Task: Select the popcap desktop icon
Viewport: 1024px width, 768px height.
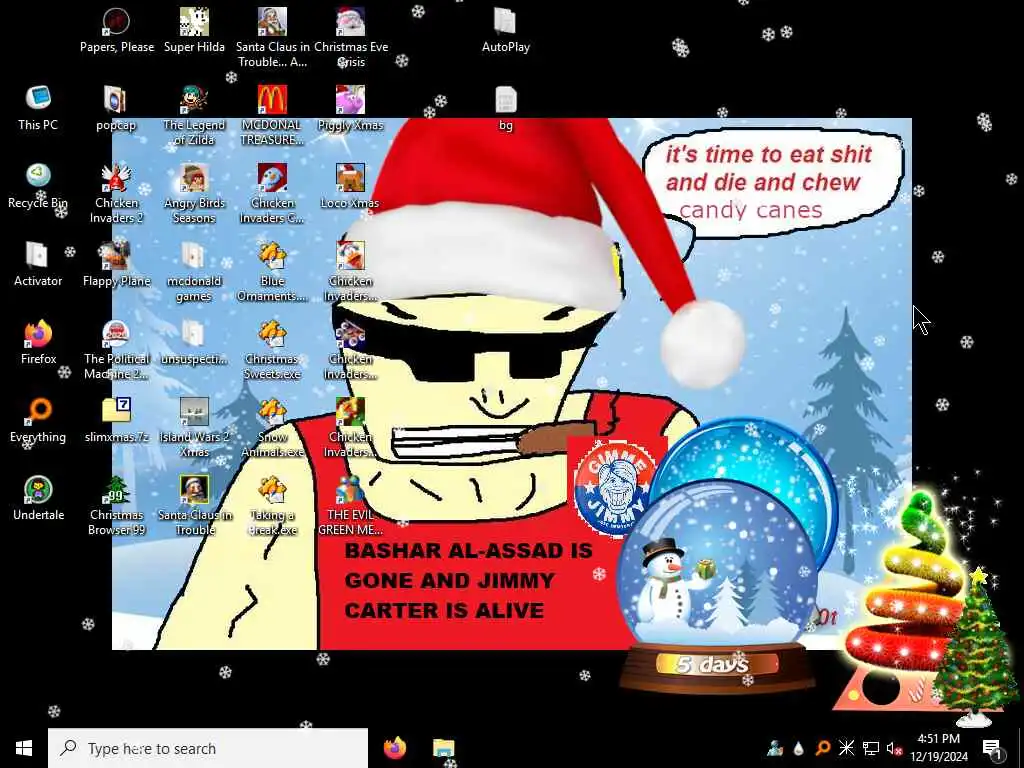Action: (116, 108)
